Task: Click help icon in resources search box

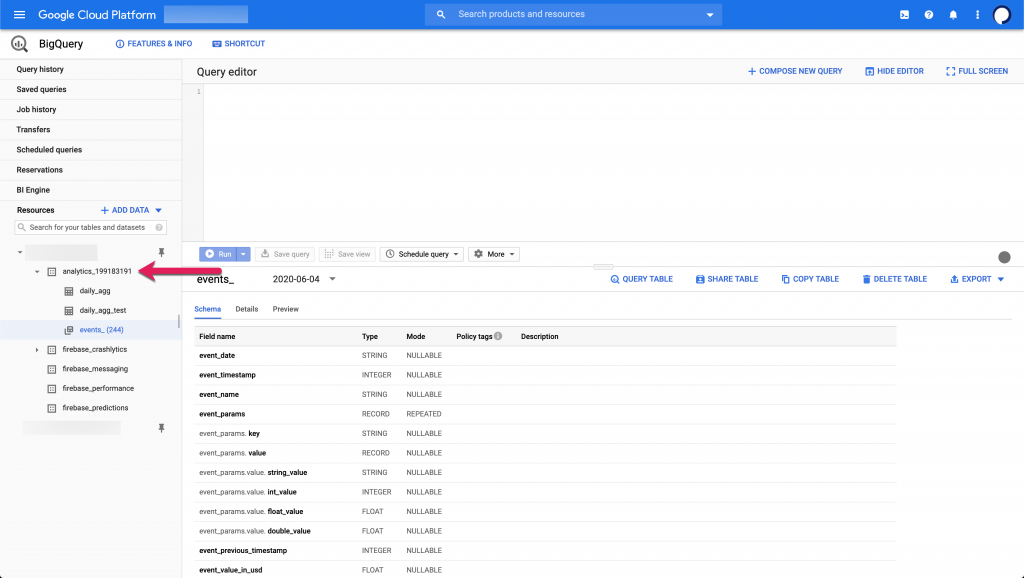Action: coord(158,228)
